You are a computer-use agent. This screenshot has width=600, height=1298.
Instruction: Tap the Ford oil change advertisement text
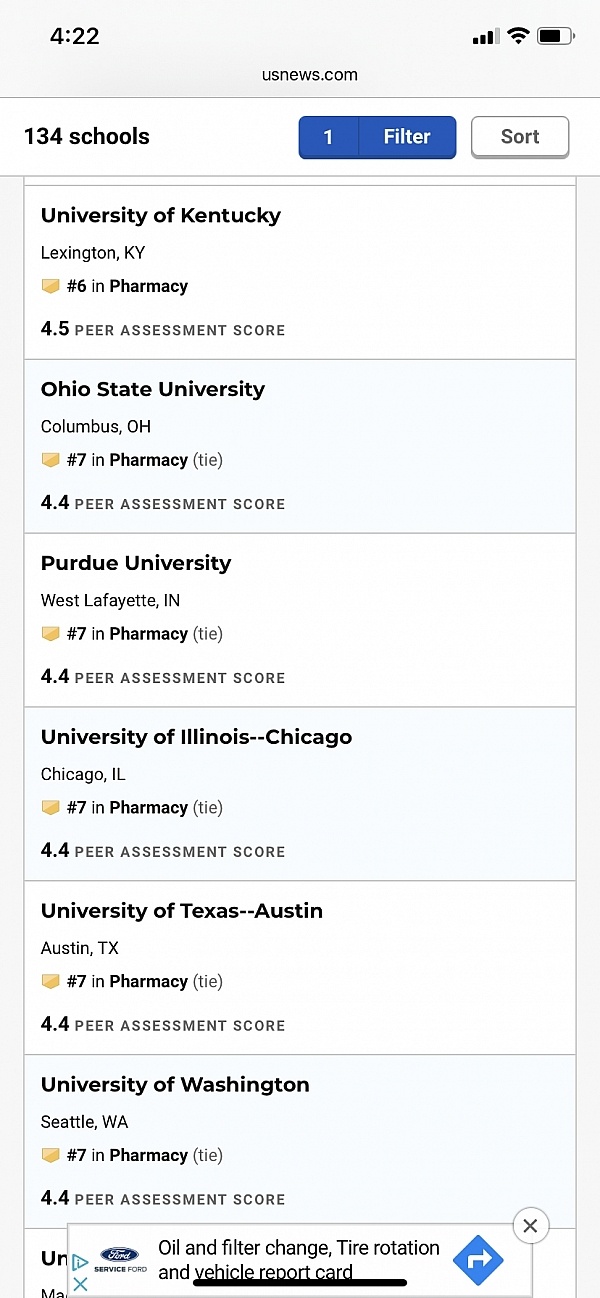[298, 1260]
